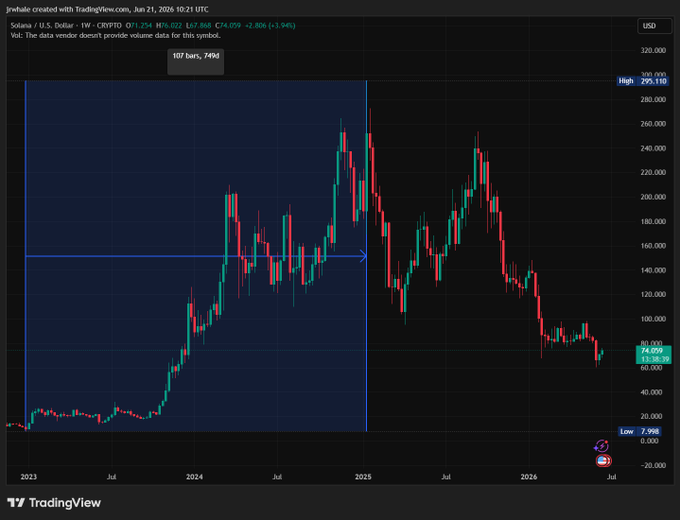Click the +2.806 (+3.94%) change value
Screen dimensions: 680x520
point(270,26)
